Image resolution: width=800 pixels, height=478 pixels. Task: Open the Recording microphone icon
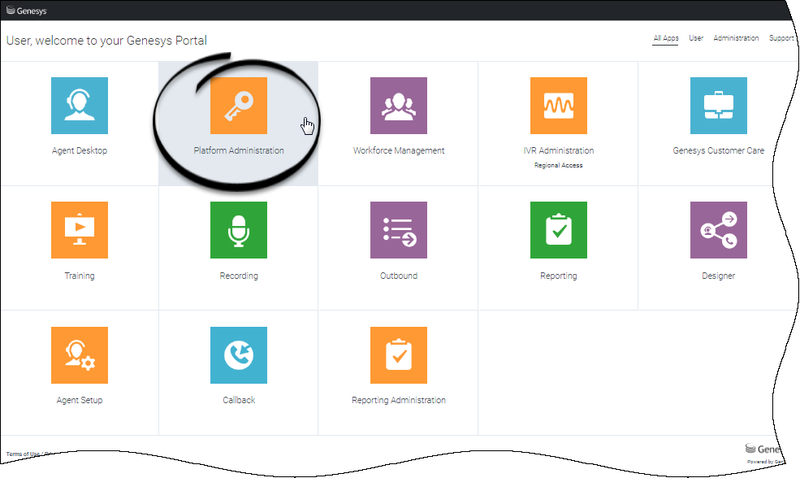click(238, 230)
